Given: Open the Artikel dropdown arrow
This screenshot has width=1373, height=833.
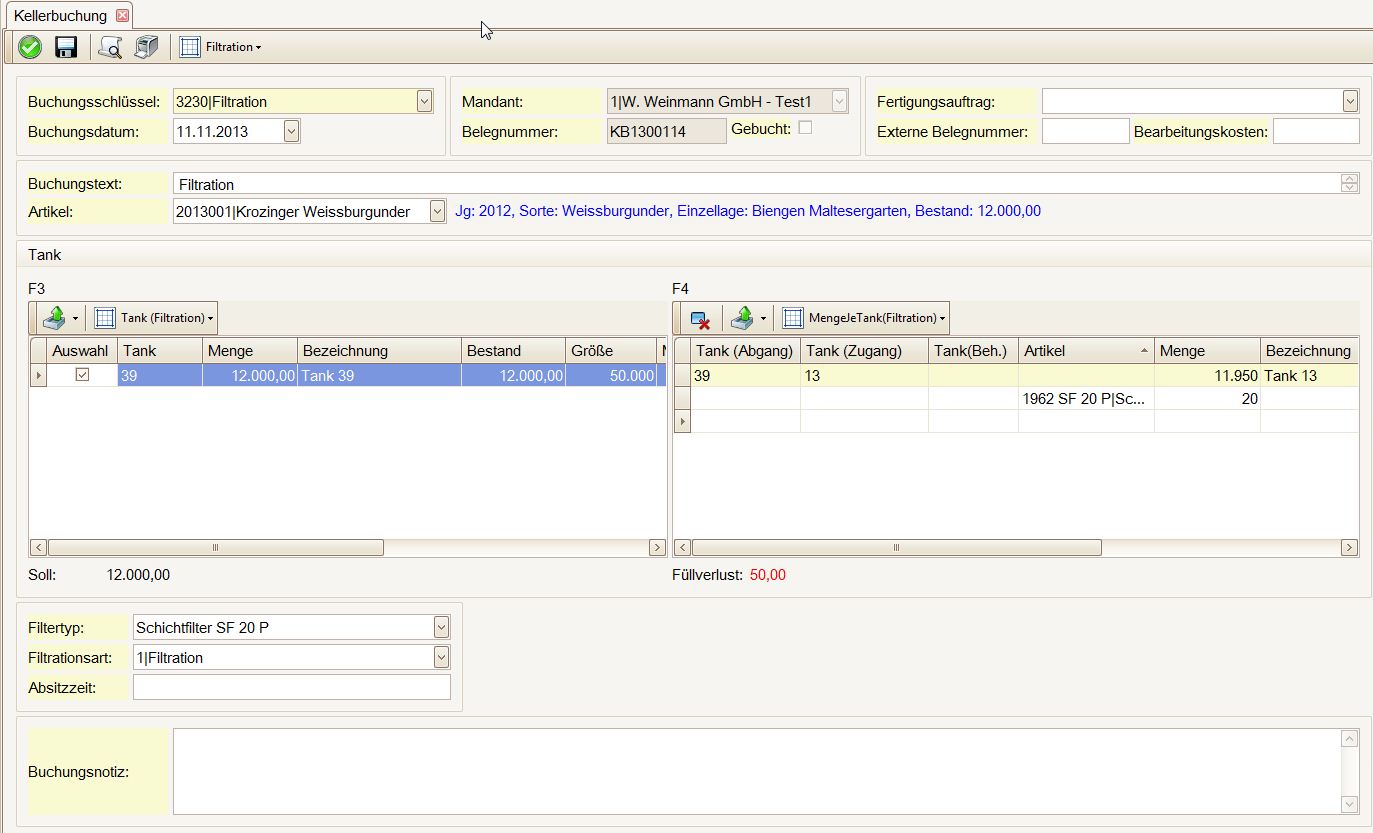Looking at the screenshot, I should [437, 211].
